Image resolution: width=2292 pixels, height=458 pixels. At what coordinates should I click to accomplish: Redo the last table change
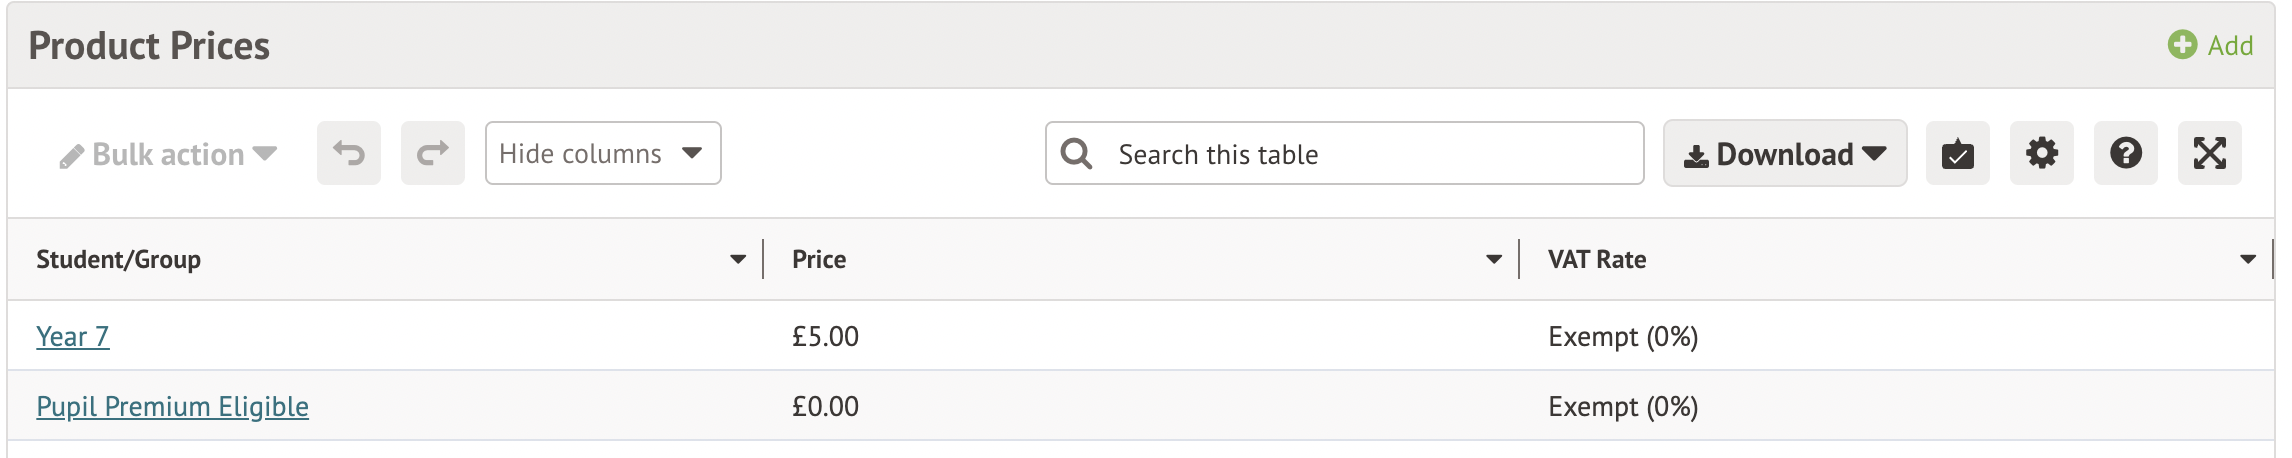pyautogui.click(x=433, y=154)
